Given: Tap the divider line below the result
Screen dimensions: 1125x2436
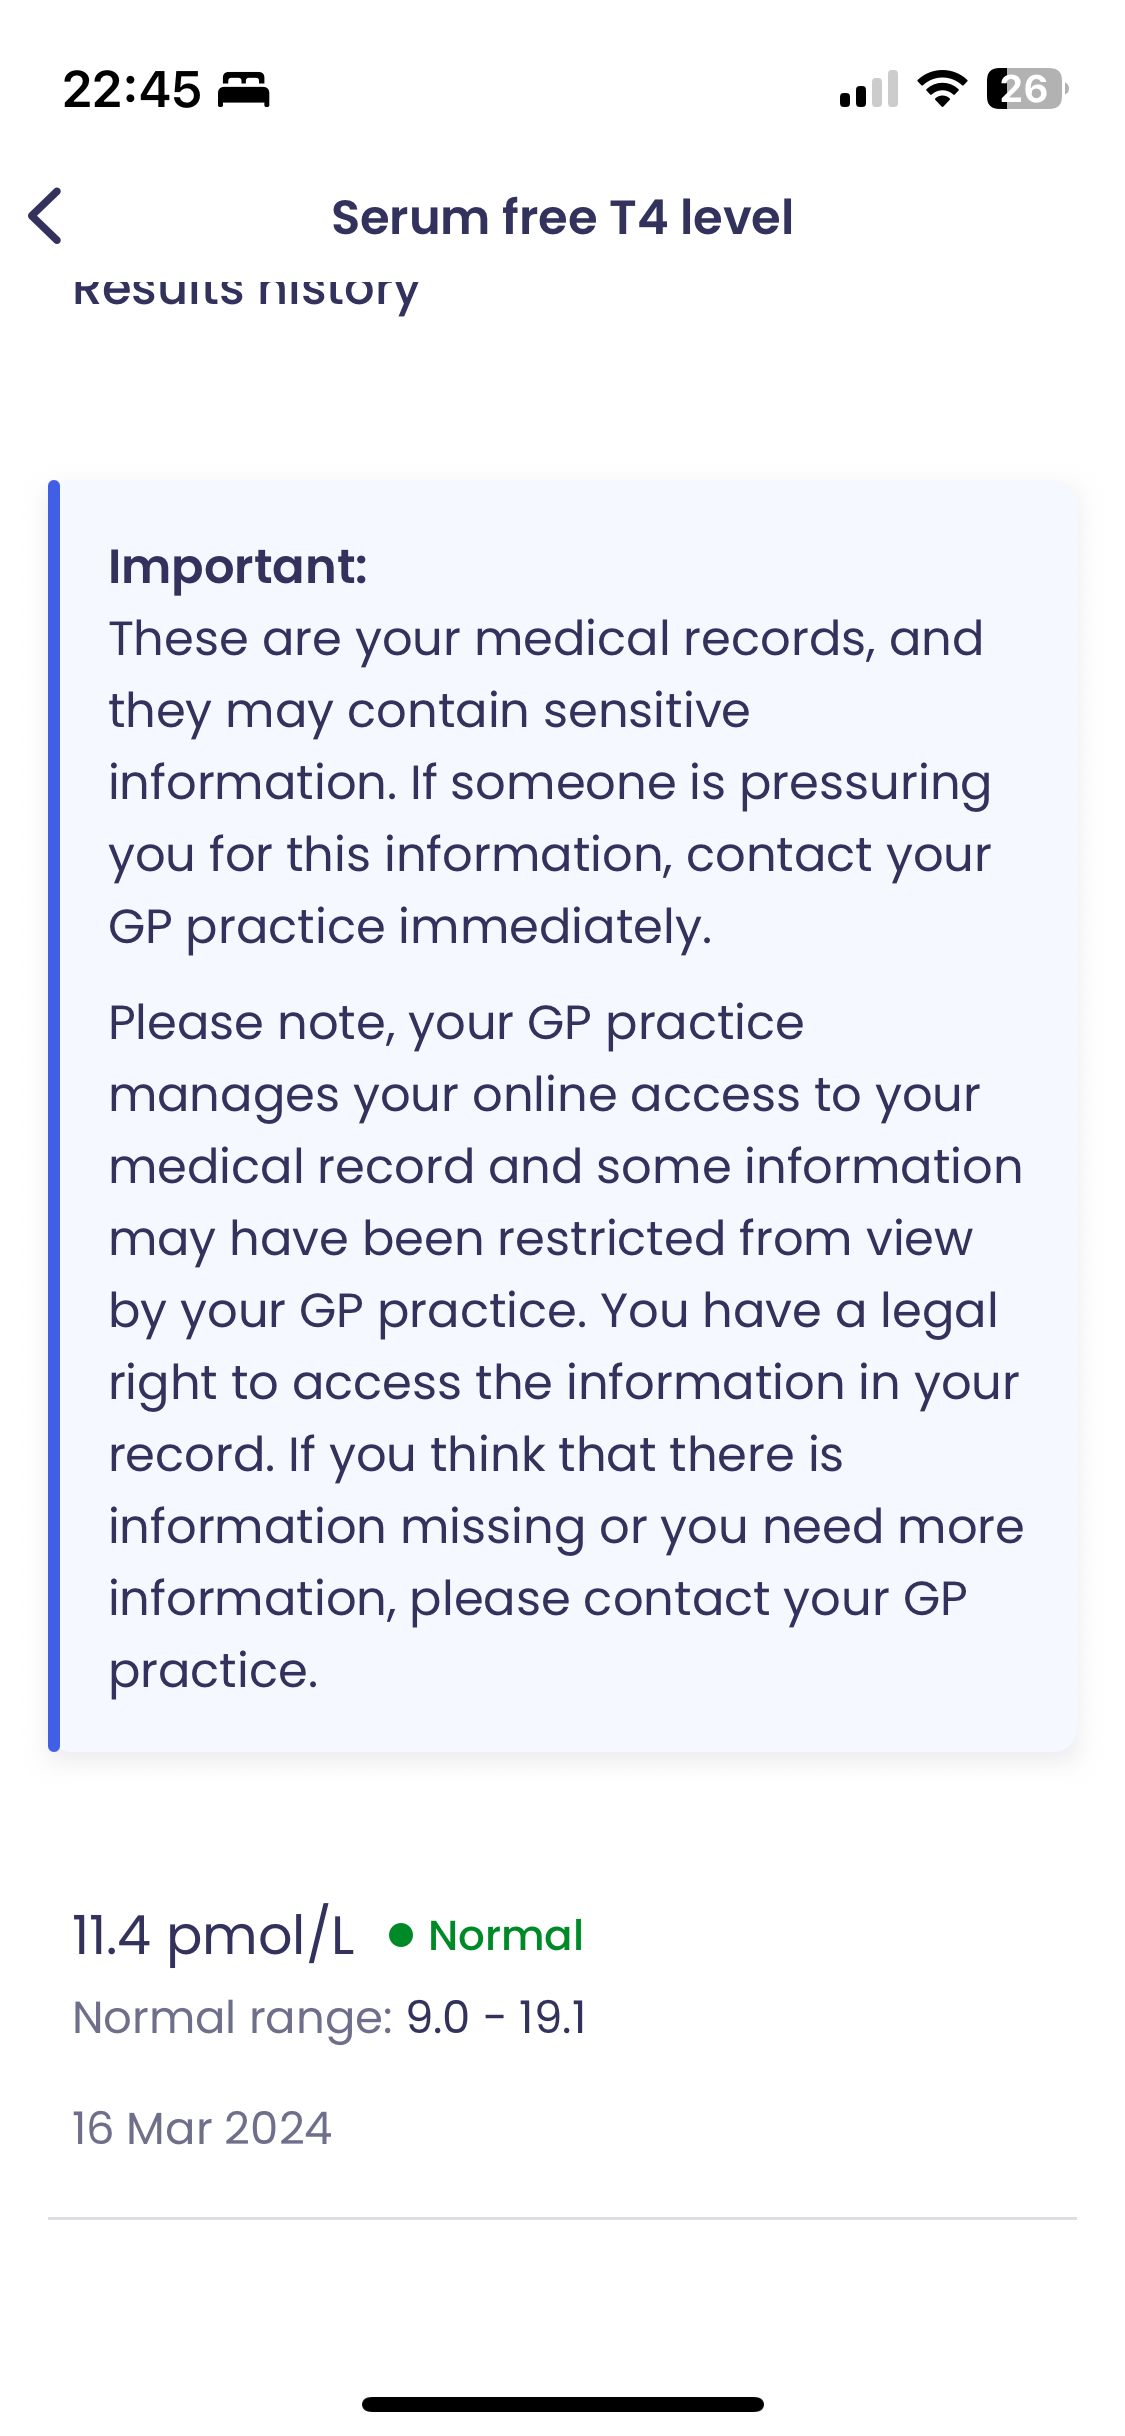Looking at the screenshot, I should [x=562, y=2218].
